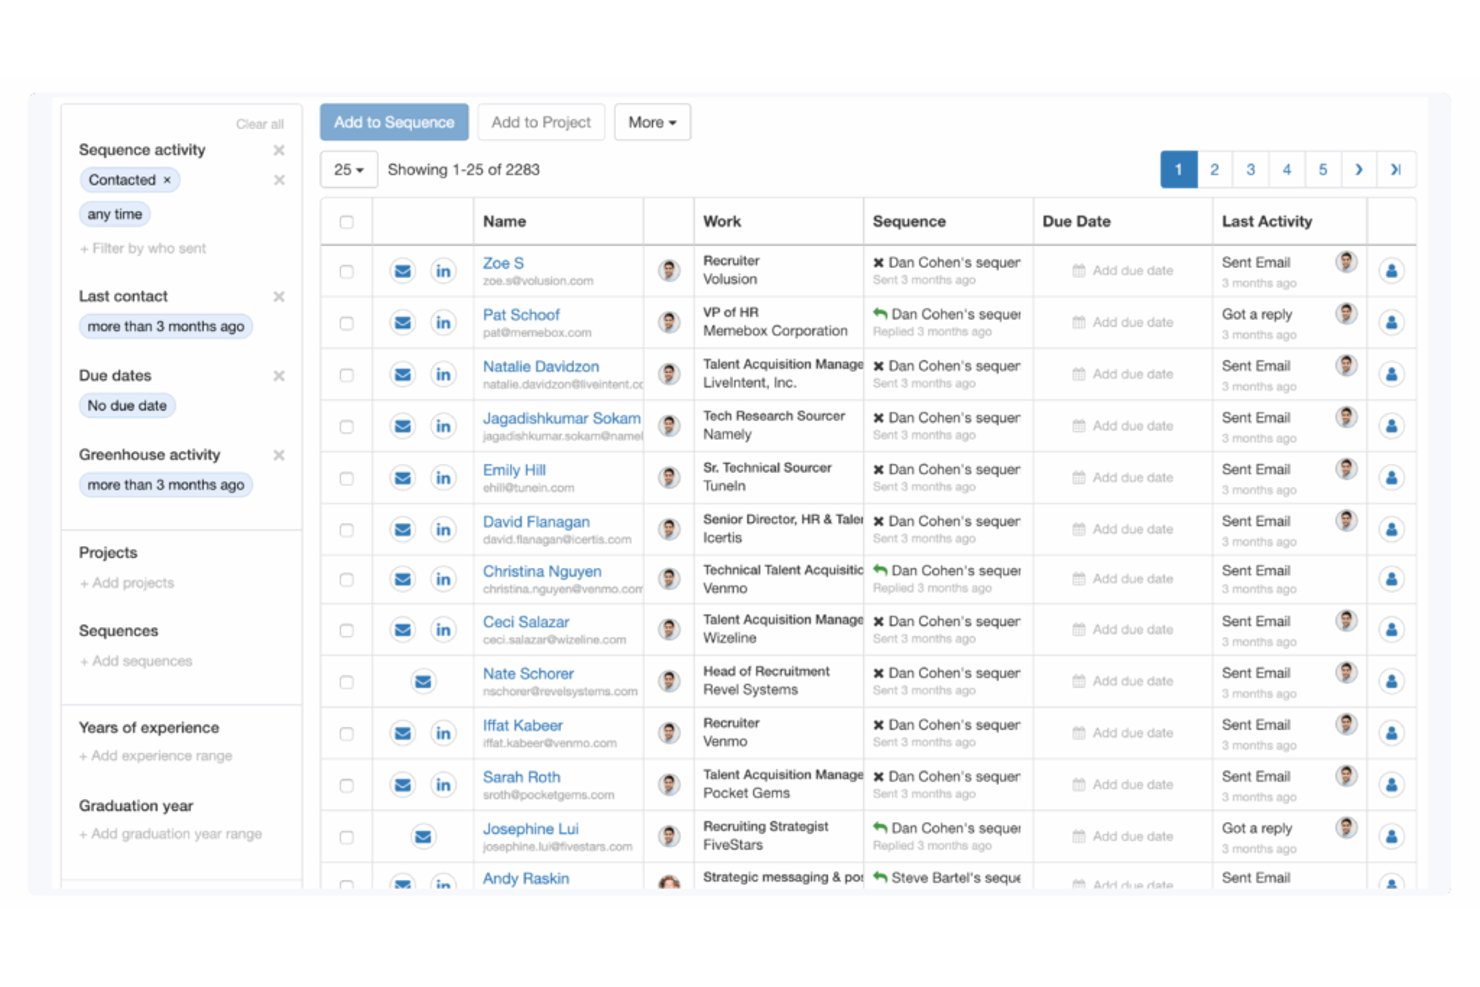Click 'Add due date' for Nate Schorer
1480x987 pixels.
[1123, 681]
